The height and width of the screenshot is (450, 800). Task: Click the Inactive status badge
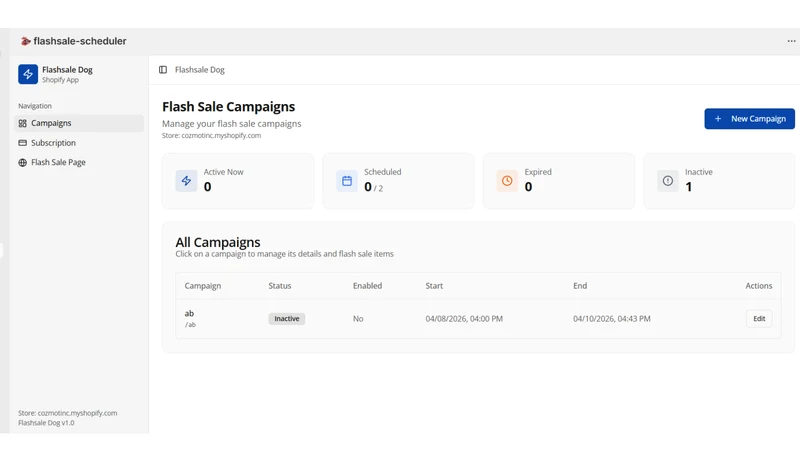coord(287,319)
